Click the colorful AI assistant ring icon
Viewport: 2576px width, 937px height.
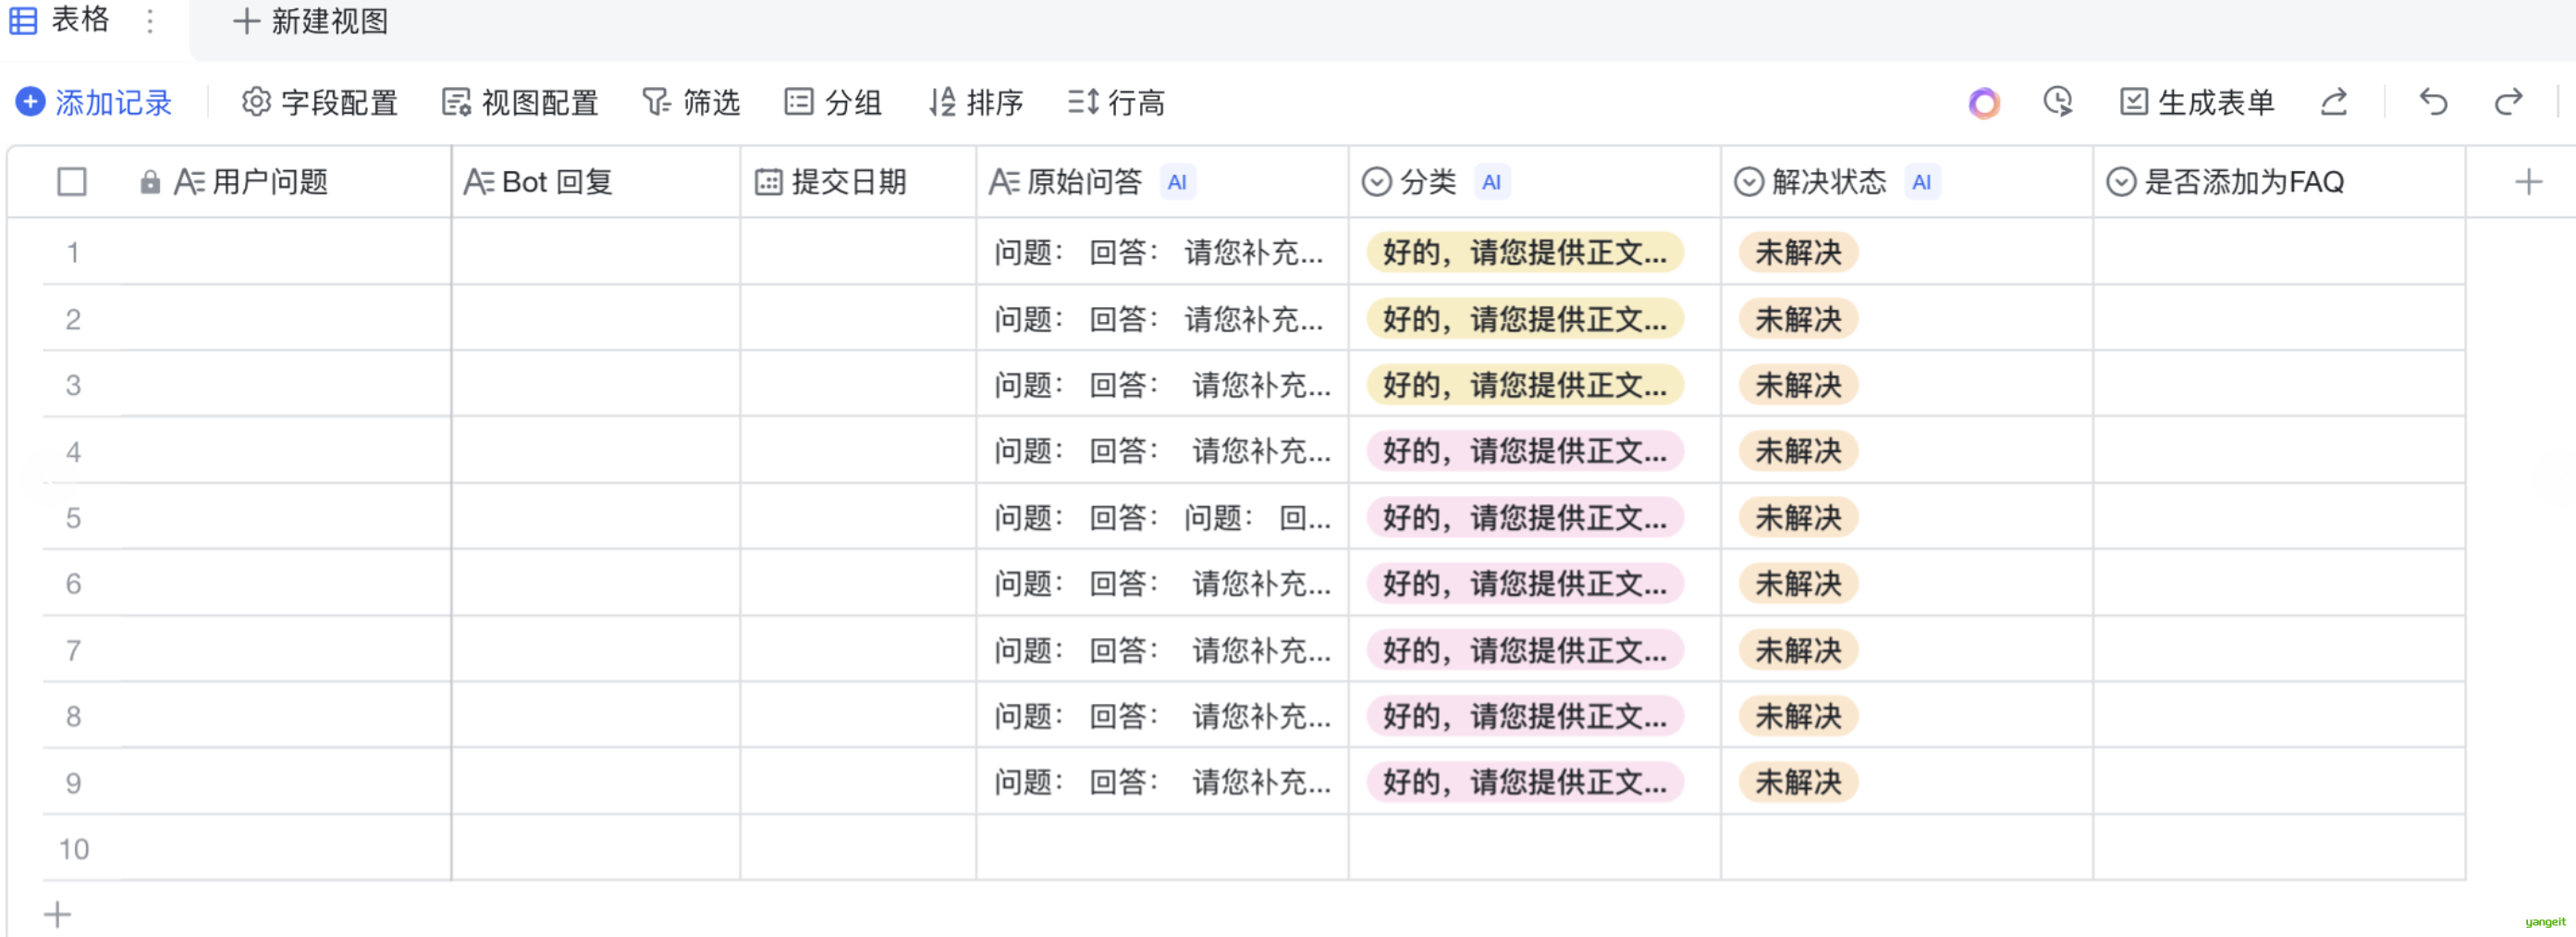coord(1984,103)
